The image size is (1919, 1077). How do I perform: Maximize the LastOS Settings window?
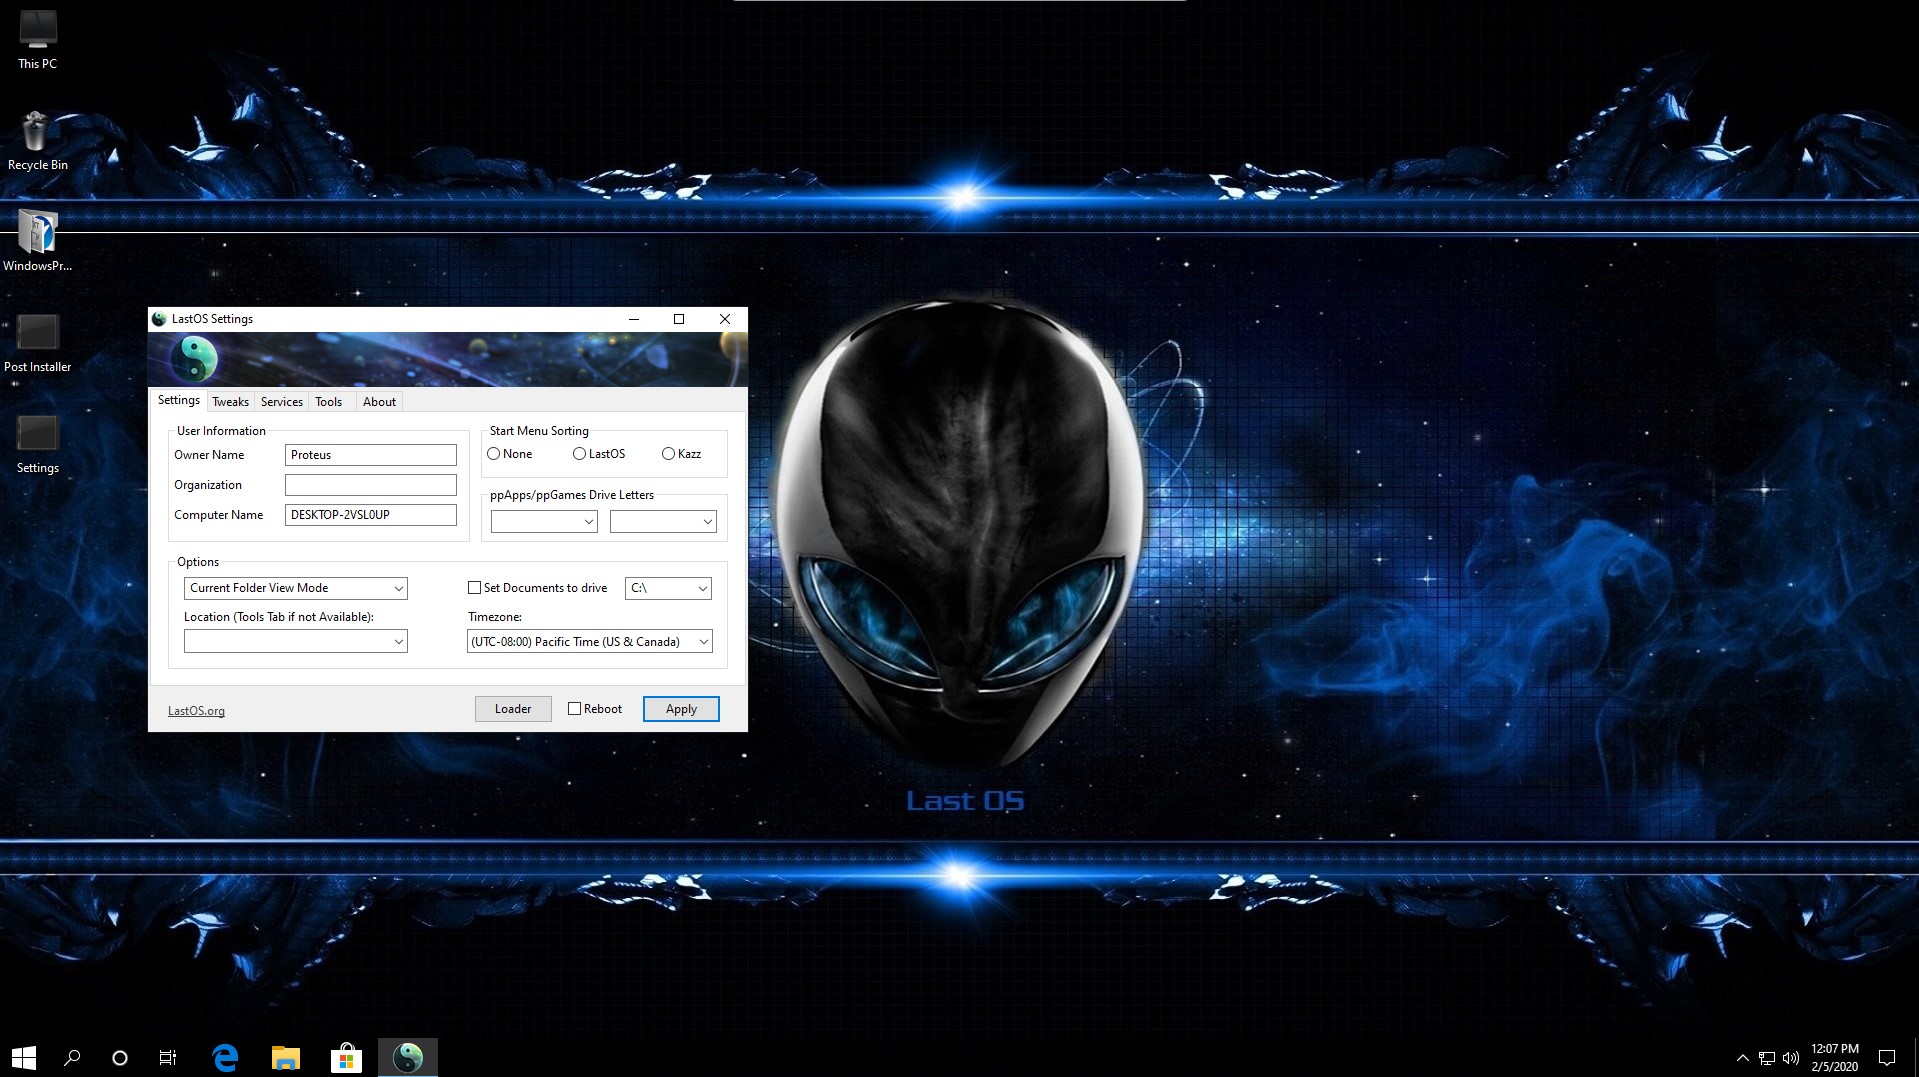coord(679,319)
